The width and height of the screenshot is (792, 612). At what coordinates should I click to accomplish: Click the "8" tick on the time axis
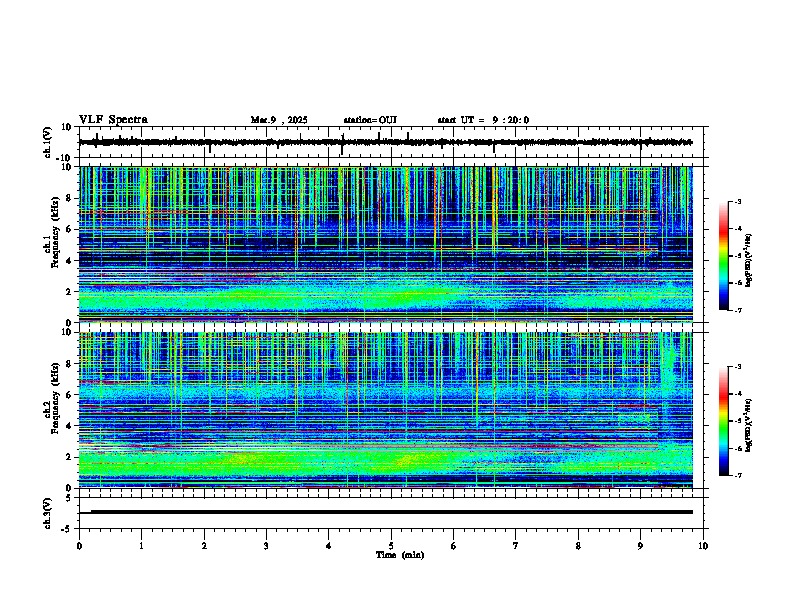click(x=578, y=546)
